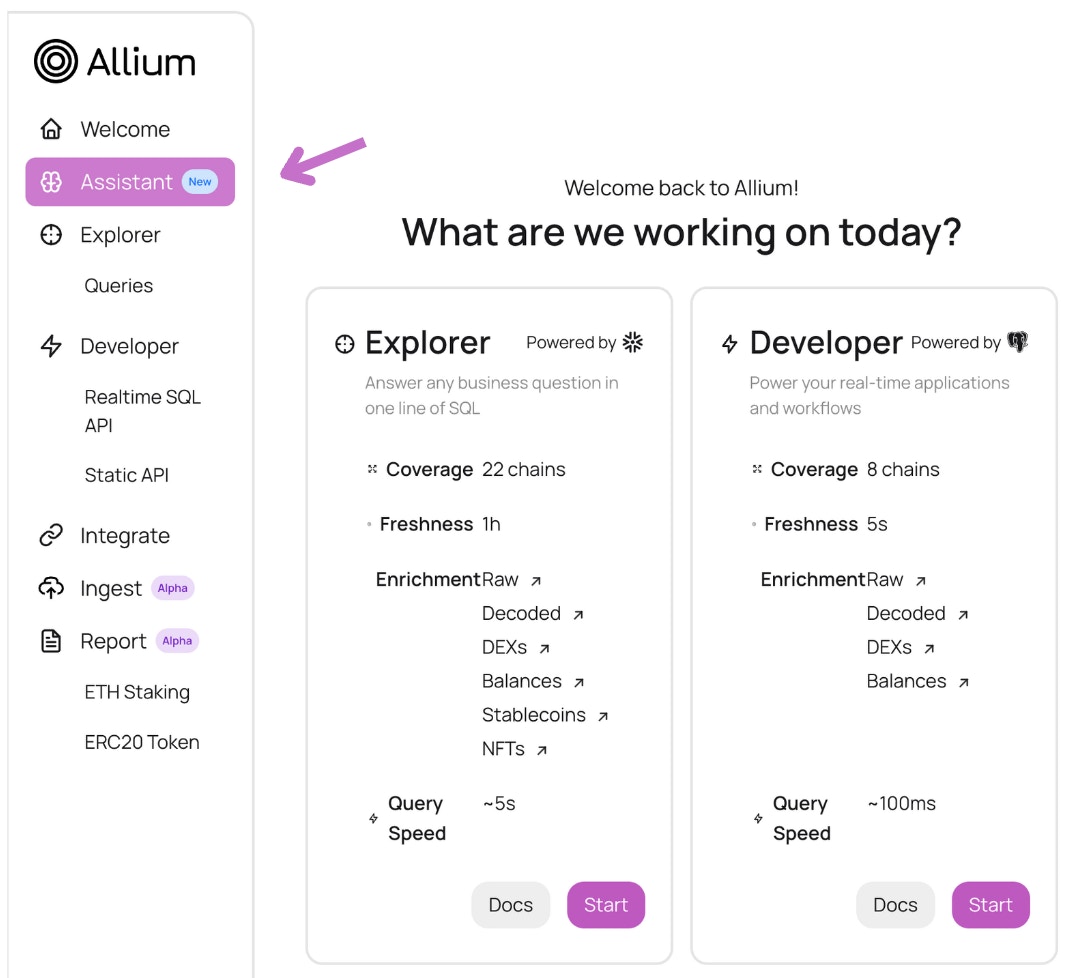Click the Assistant brain icon
This screenshot has height=978, width=1068.
pos(51,182)
